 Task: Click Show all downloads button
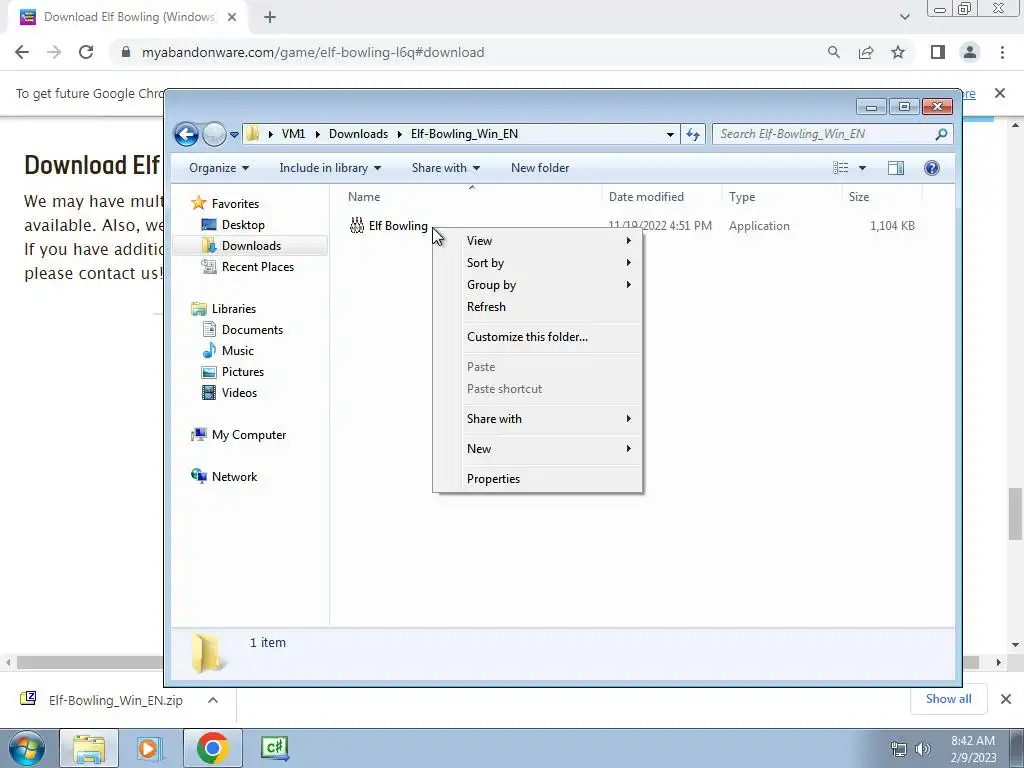pyautogui.click(x=948, y=699)
